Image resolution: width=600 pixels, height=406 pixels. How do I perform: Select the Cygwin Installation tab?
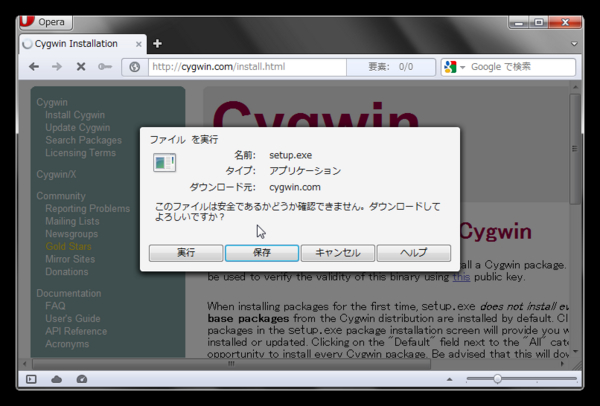coord(83,44)
